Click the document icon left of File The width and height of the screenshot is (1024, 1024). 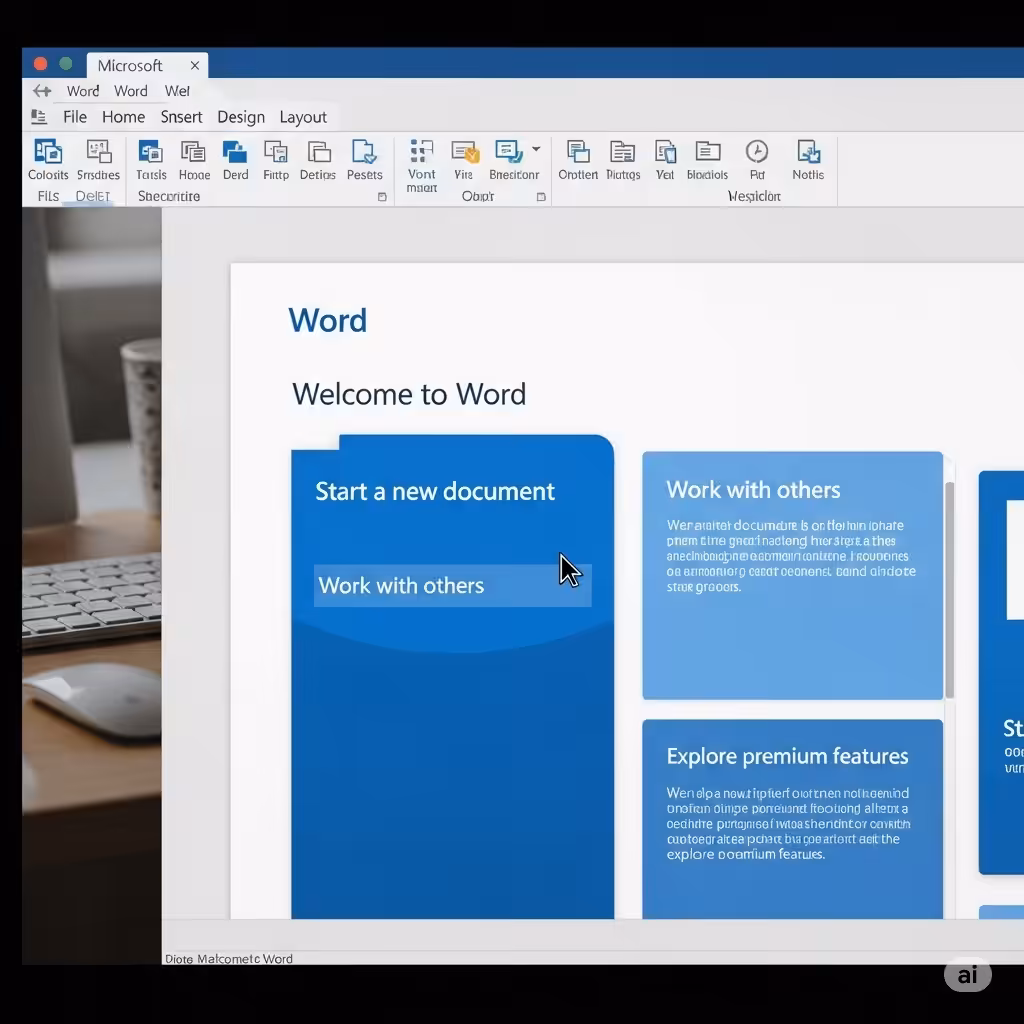(x=39, y=117)
